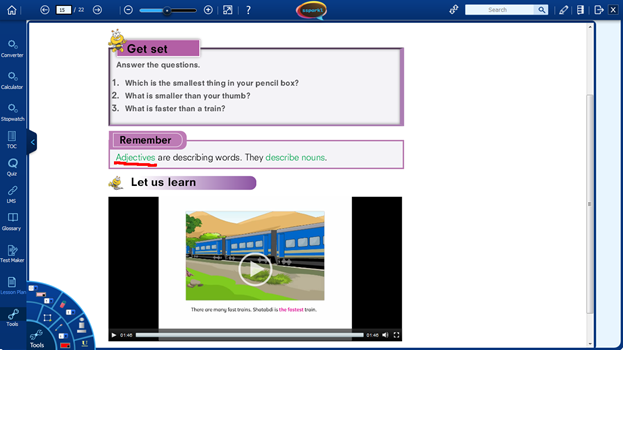Viewport: 625px width, 444px height.
Task: Open the pink highlighter color swatch
Action: click(x=41, y=295)
